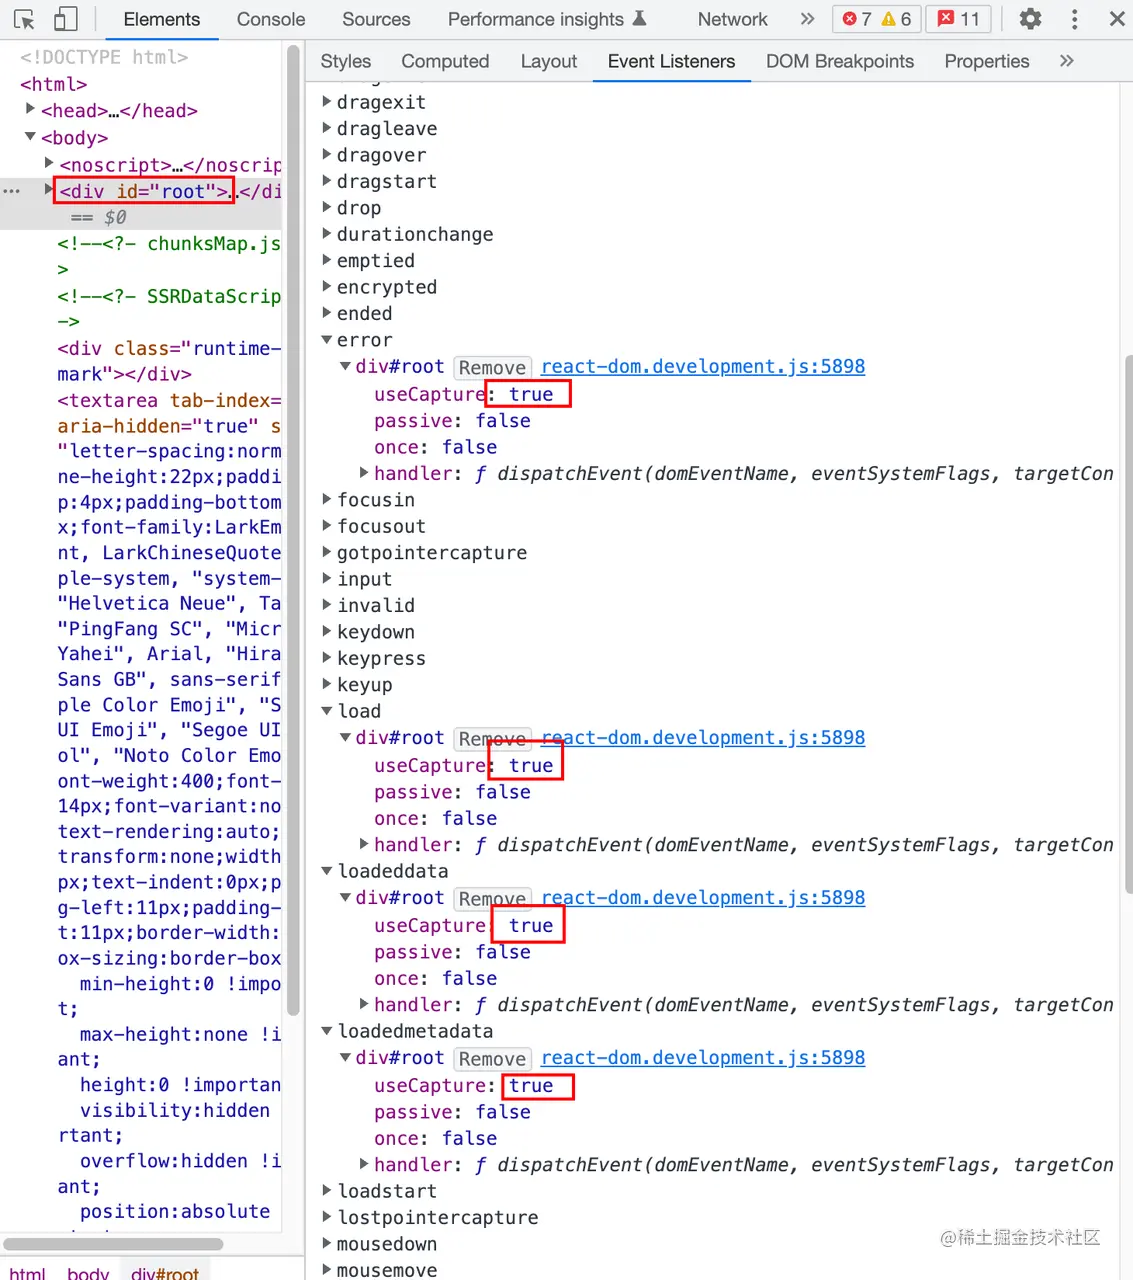This screenshot has height=1280, width=1133.
Task: Select the textarea tab-index element line
Action: (x=169, y=400)
